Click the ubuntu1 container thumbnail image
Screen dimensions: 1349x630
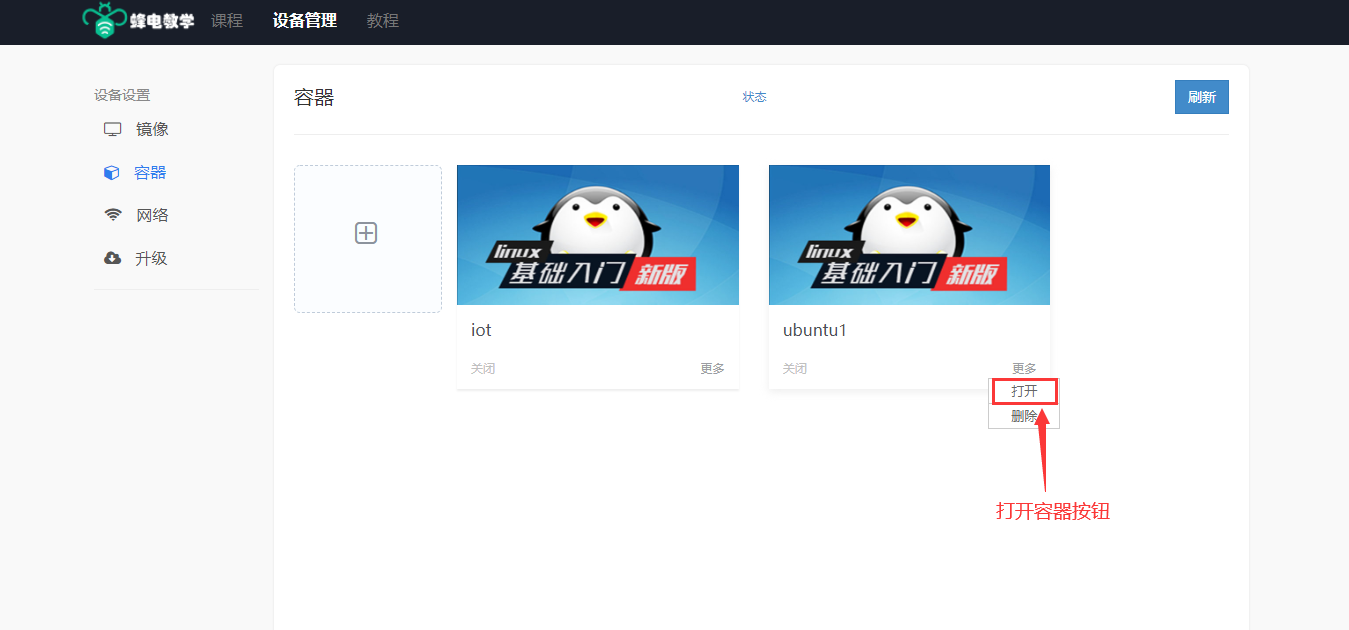tap(909, 235)
